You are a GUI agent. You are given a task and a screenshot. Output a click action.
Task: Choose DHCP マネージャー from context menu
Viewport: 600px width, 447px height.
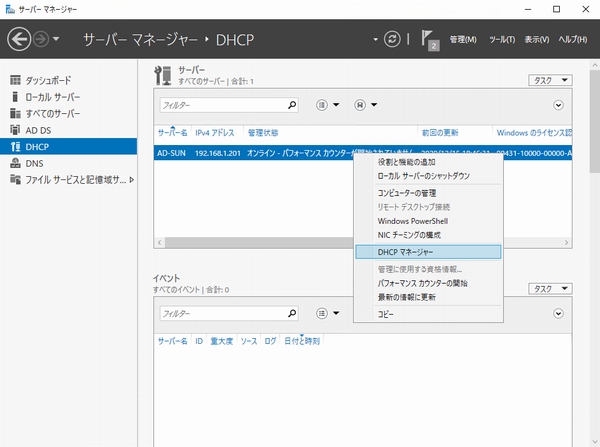[428, 252]
